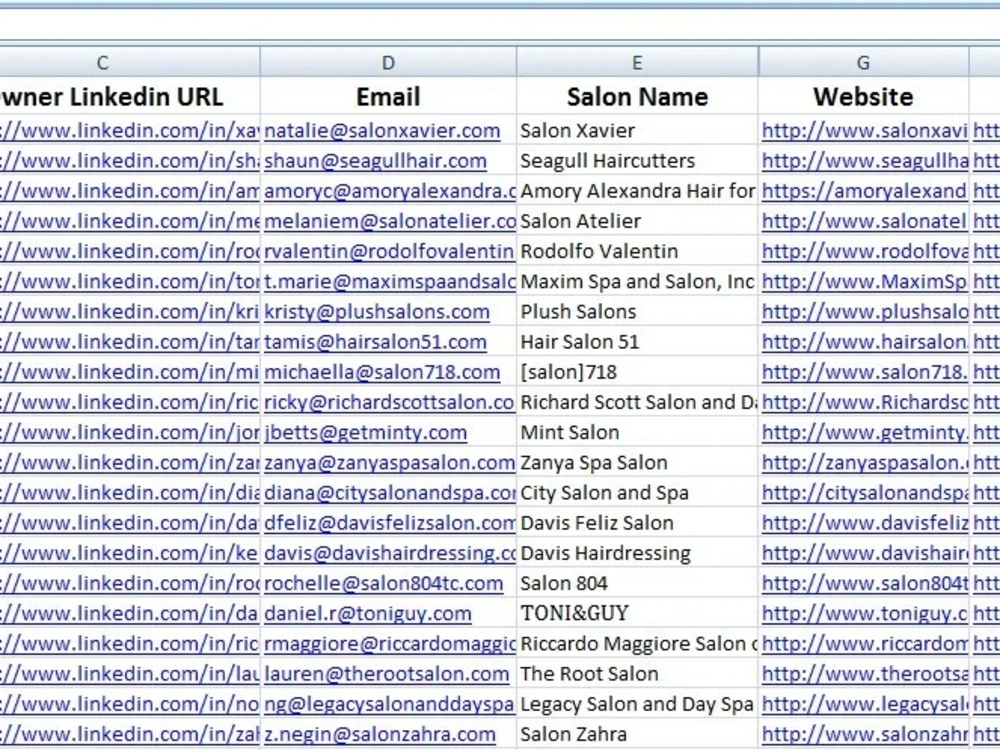Select the Salon Atelier cell
The width and height of the screenshot is (1000, 750).
pyautogui.click(x=637, y=221)
